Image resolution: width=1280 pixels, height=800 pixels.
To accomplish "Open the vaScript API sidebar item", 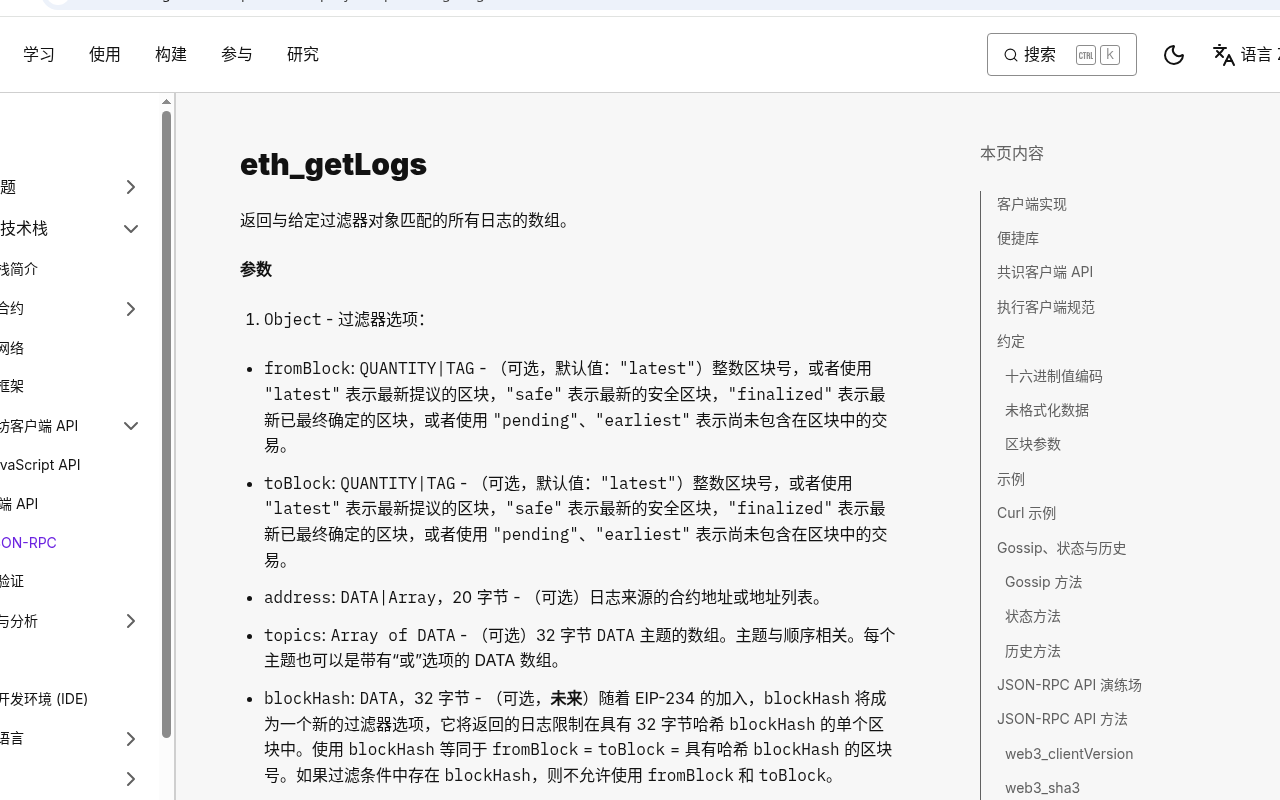I will click(x=40, y=465).
